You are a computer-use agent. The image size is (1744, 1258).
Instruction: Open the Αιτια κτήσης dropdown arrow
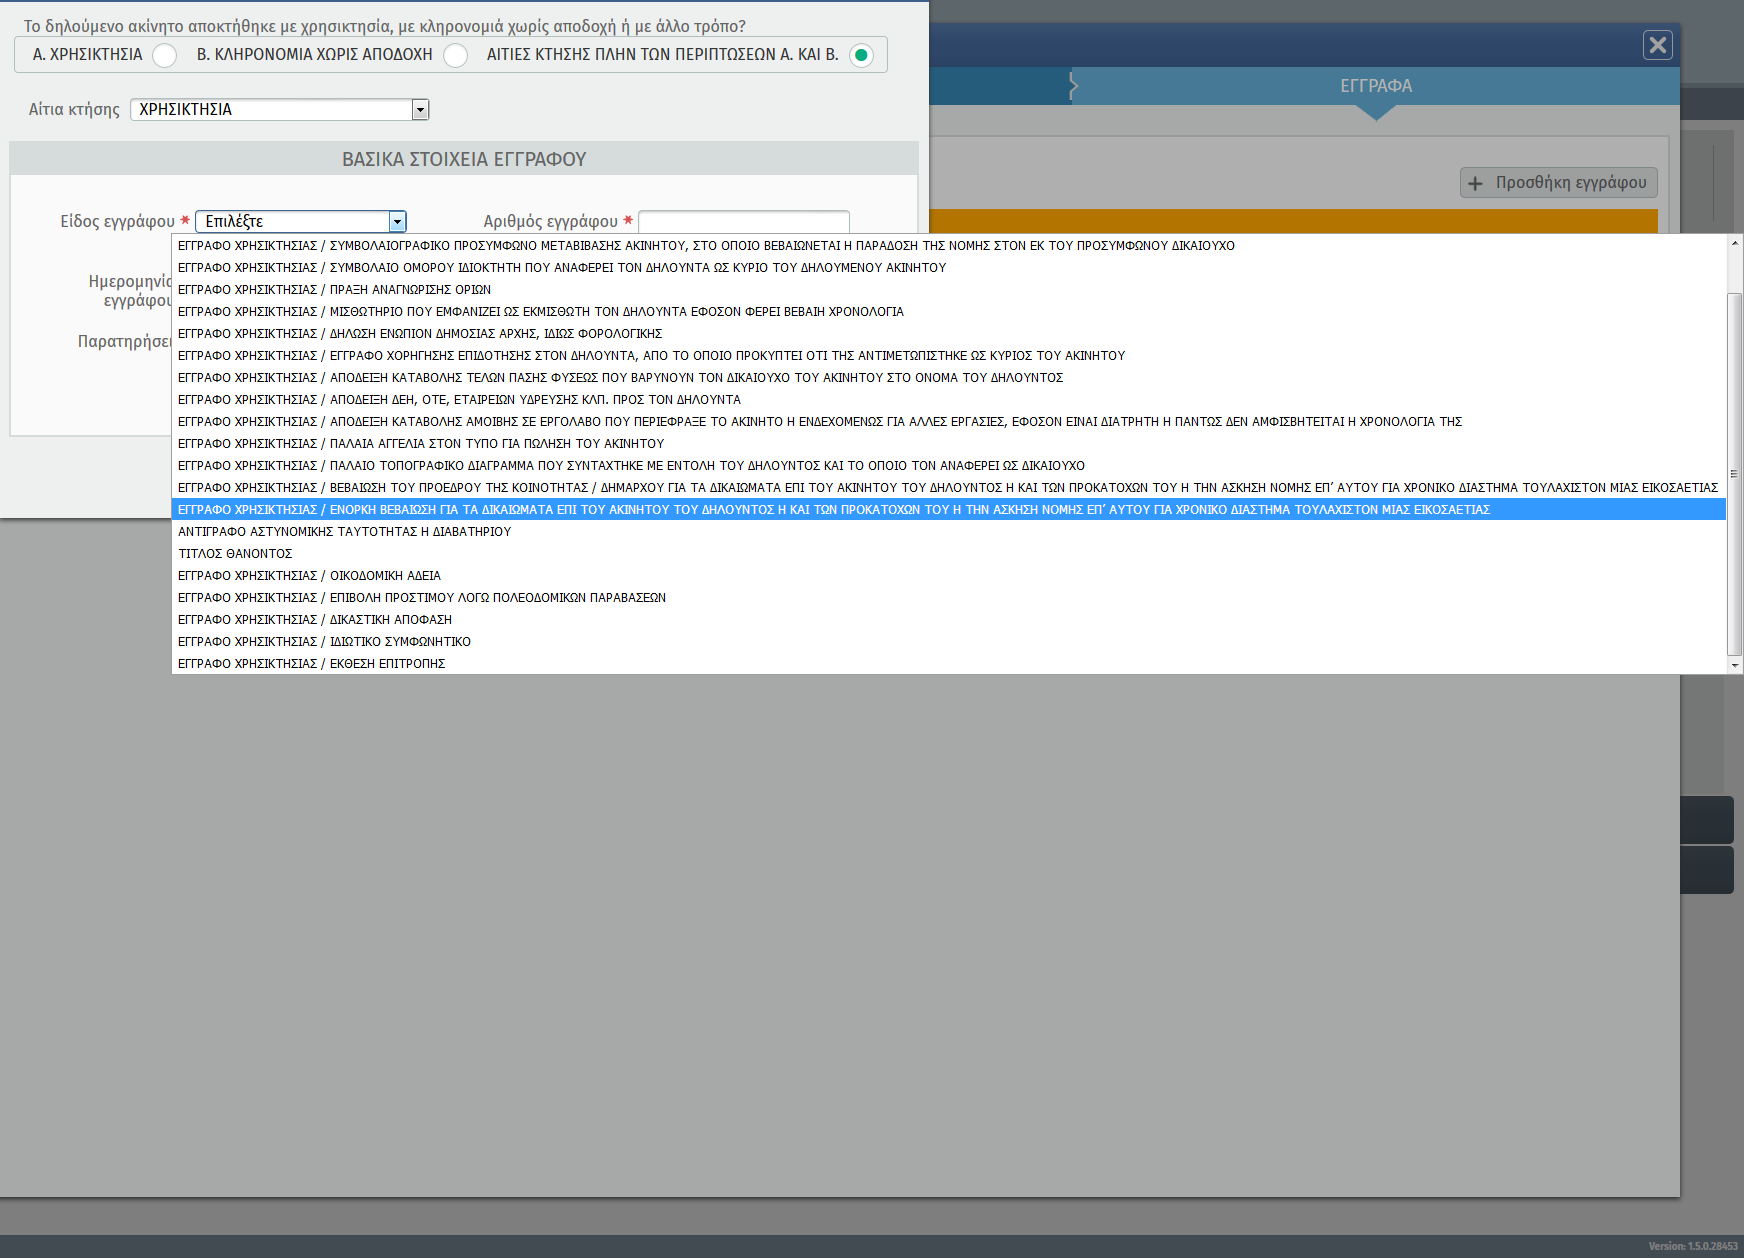click(x=421, y=110)
